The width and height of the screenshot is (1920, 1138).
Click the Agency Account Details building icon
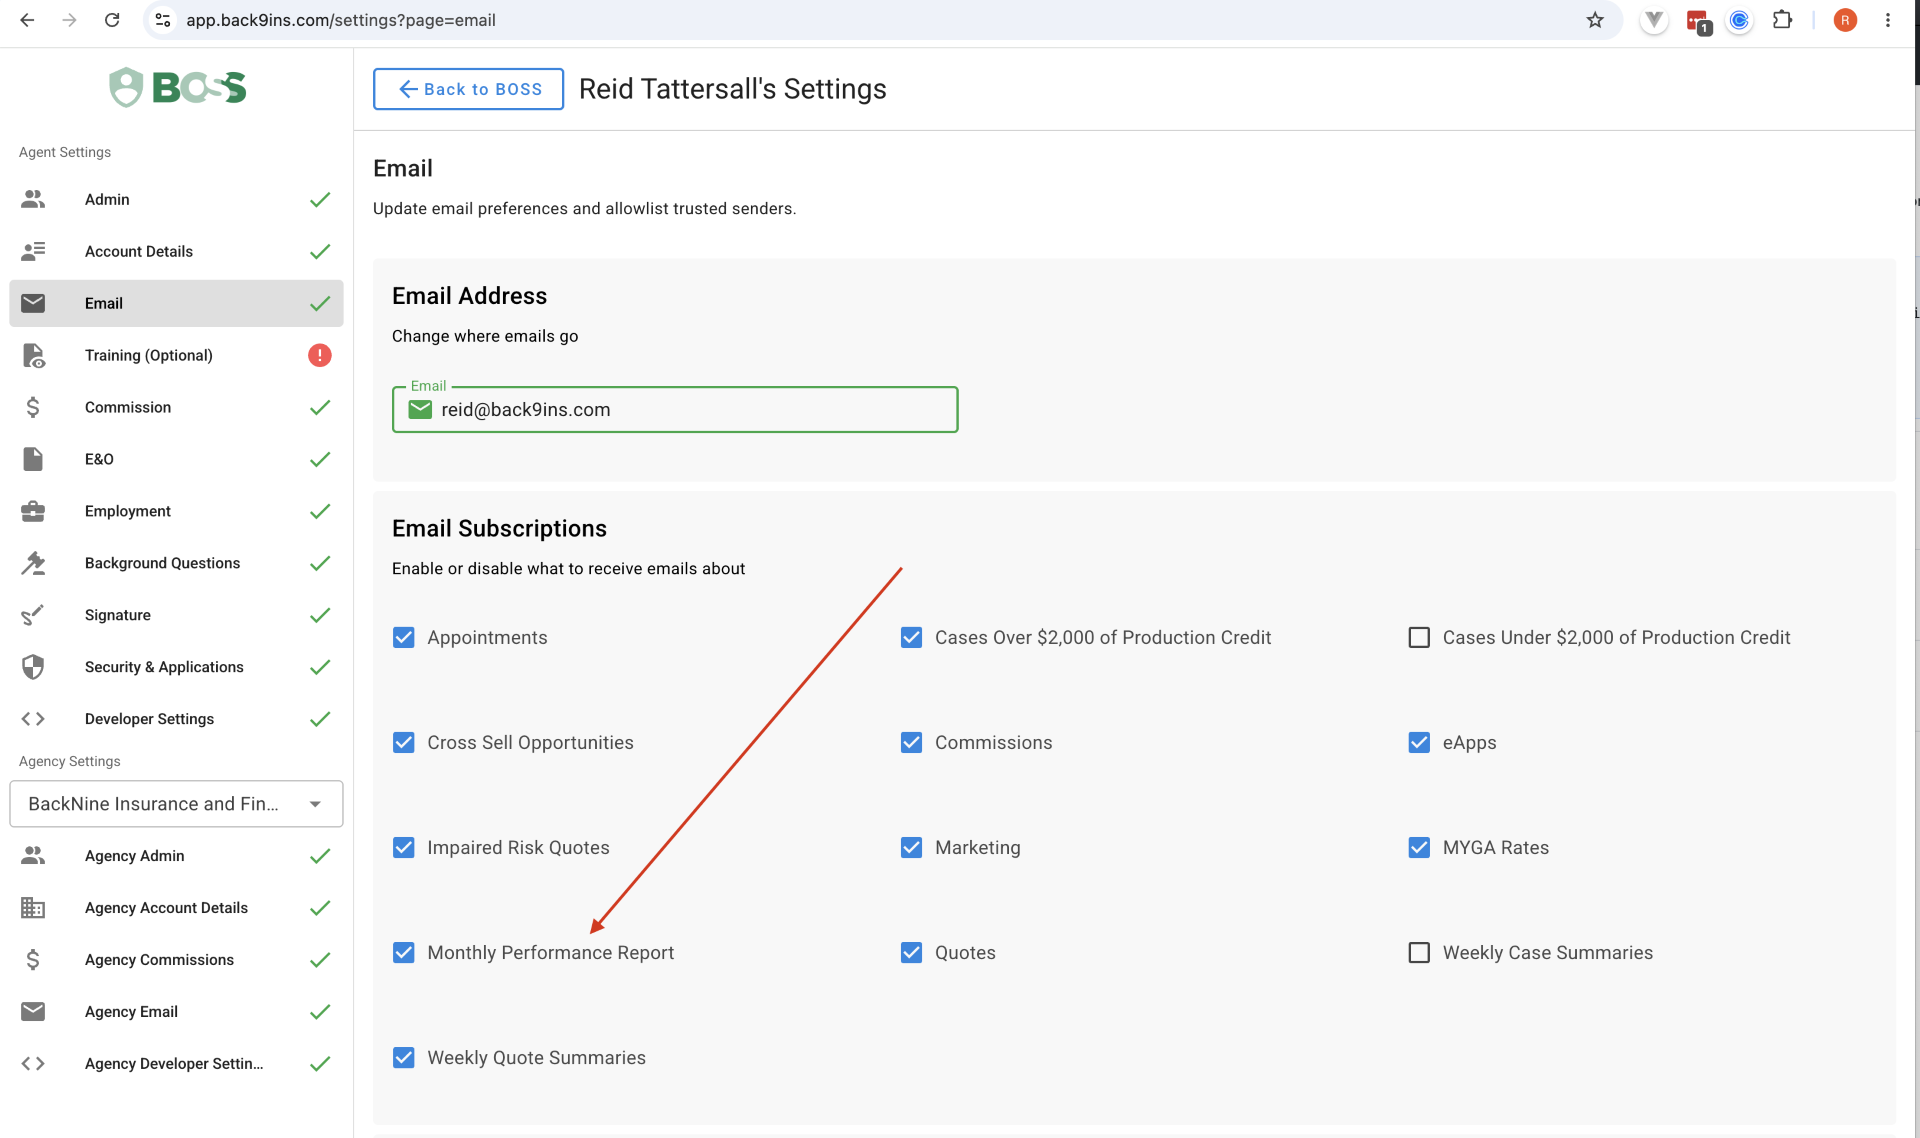click(33, 908)
